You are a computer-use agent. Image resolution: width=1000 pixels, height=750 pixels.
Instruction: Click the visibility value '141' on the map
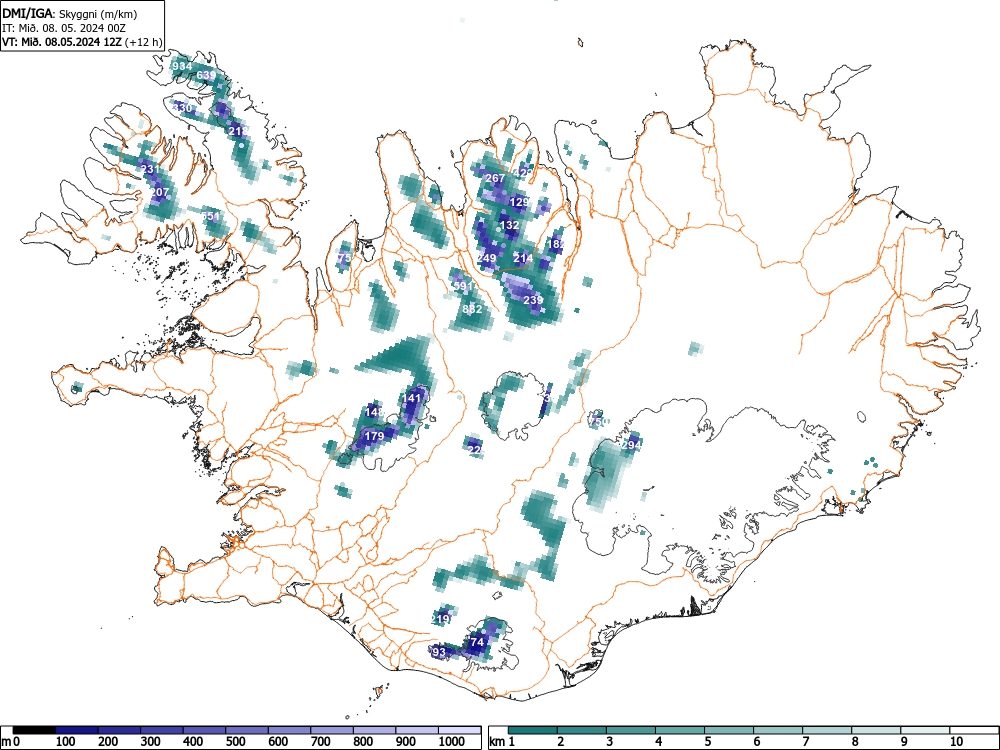pyautogui.click(x=412, y=398)
